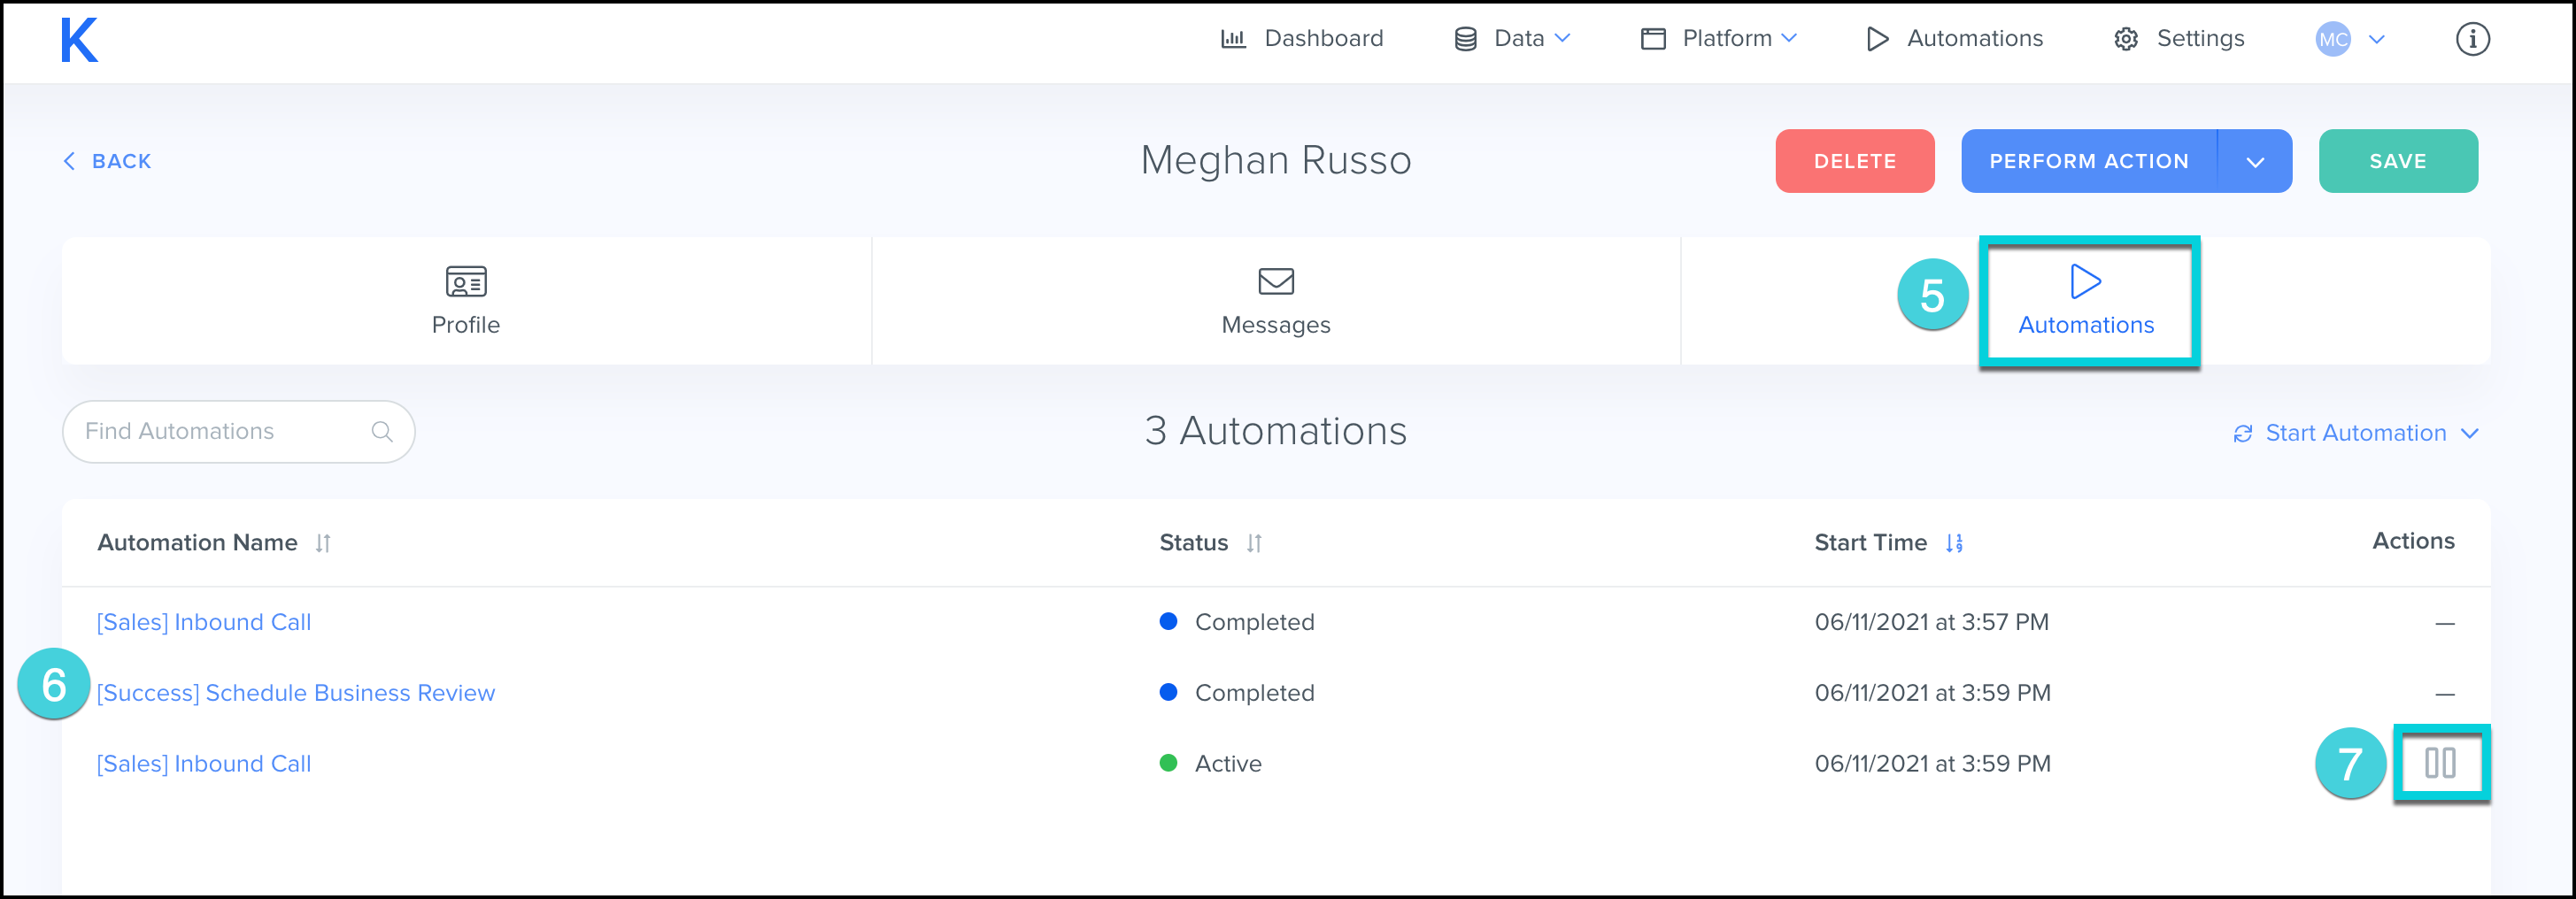This screenshot has width=2576, height=899.
Task: Sort by Status column arrows
Action: (x=1254, y=543)
